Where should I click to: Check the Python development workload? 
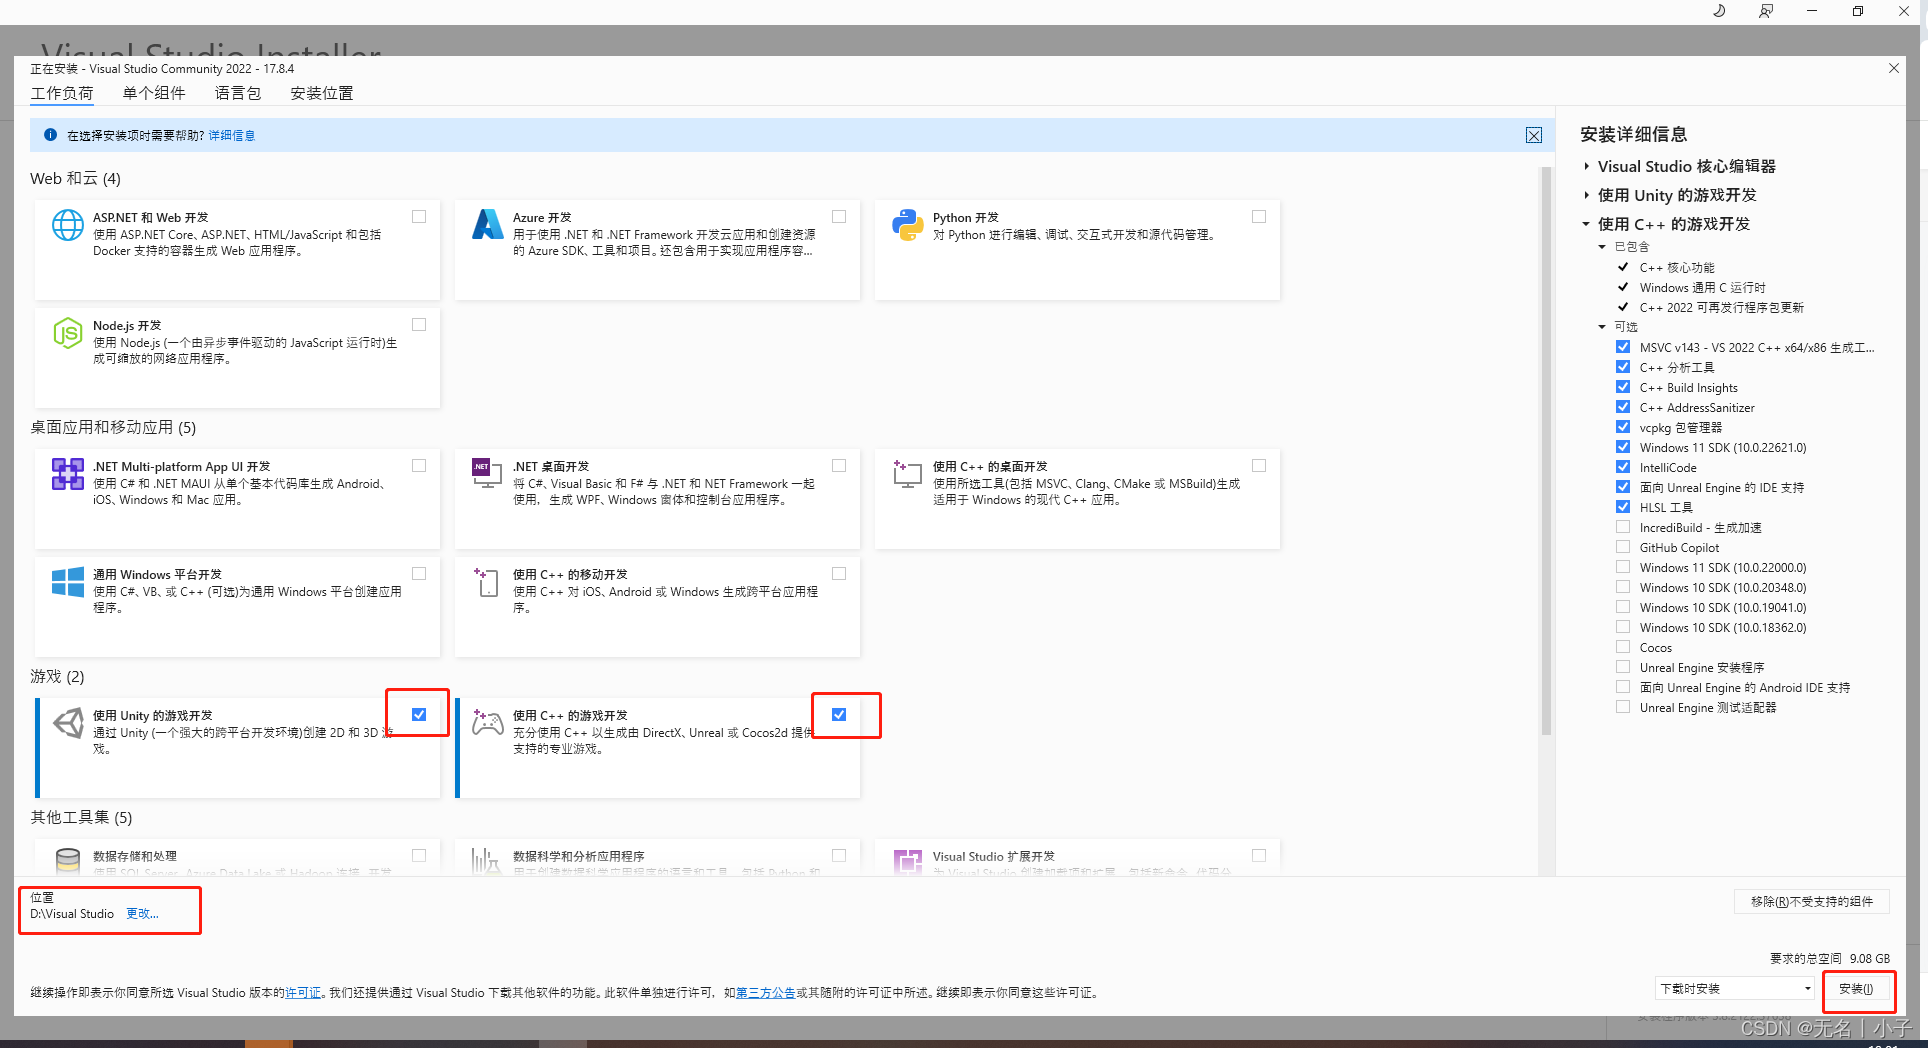[1259, 216]
